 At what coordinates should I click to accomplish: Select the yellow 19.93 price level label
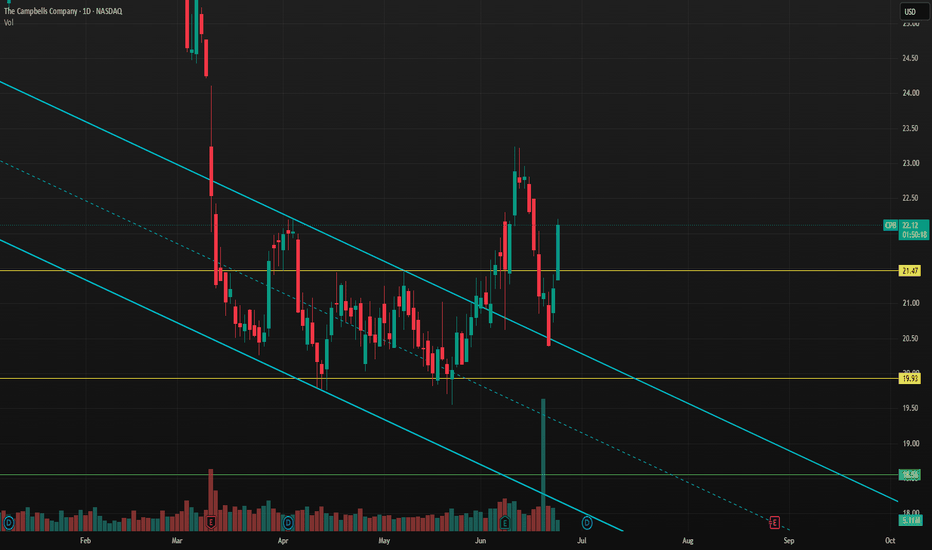(910, 378)
